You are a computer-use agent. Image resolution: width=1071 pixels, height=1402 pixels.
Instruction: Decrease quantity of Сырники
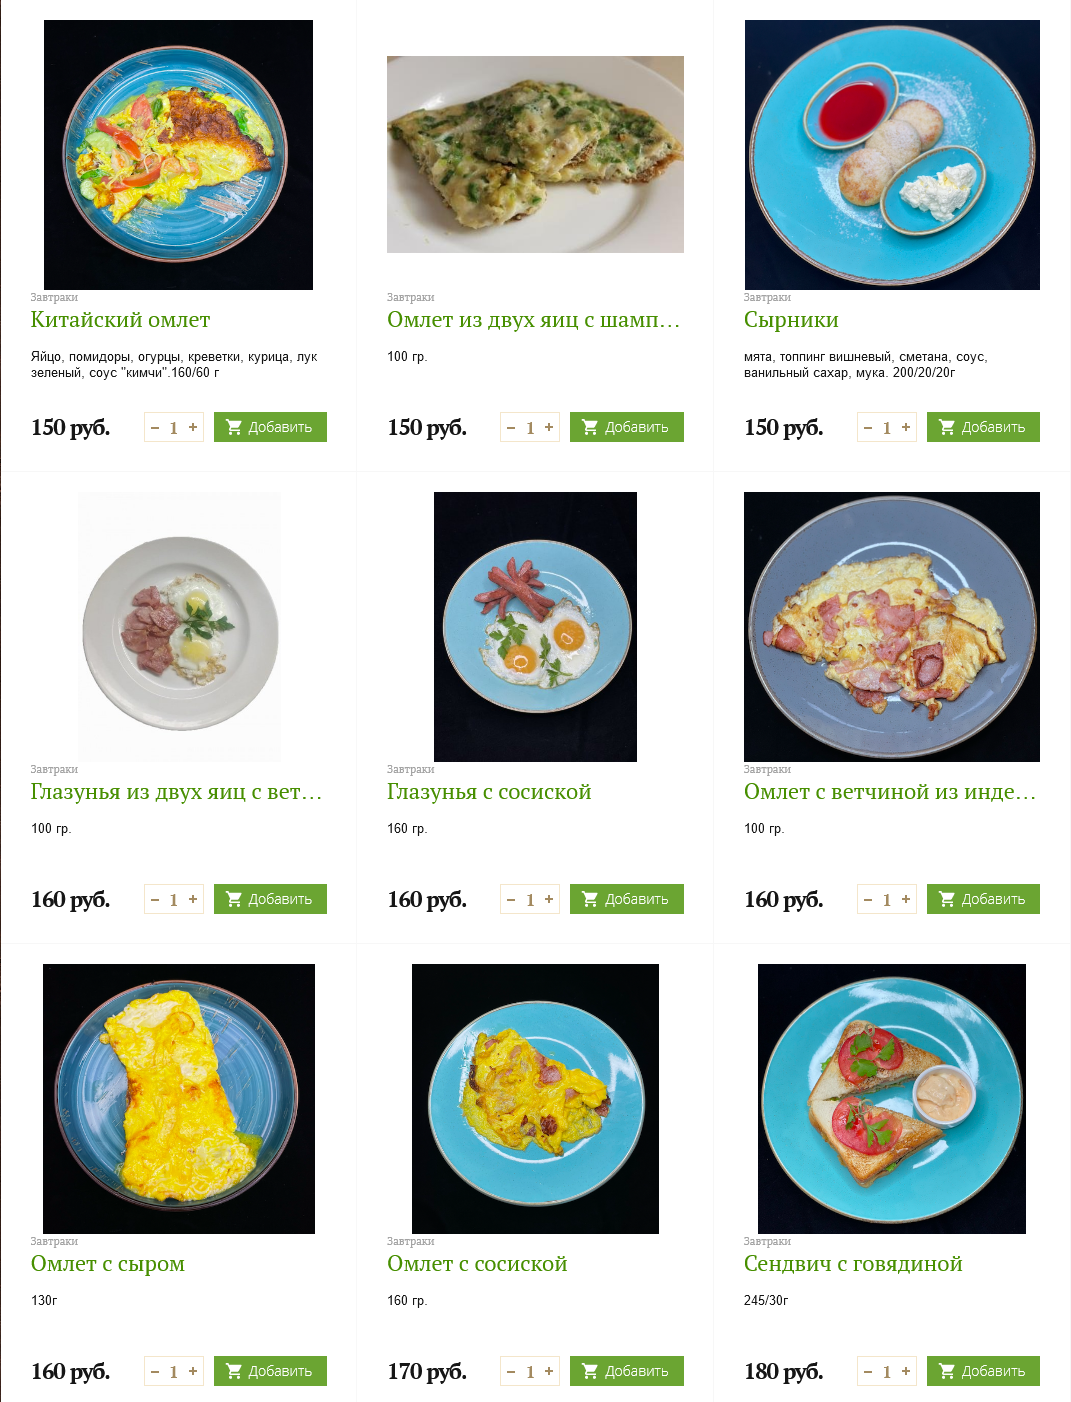click(868, 427)
